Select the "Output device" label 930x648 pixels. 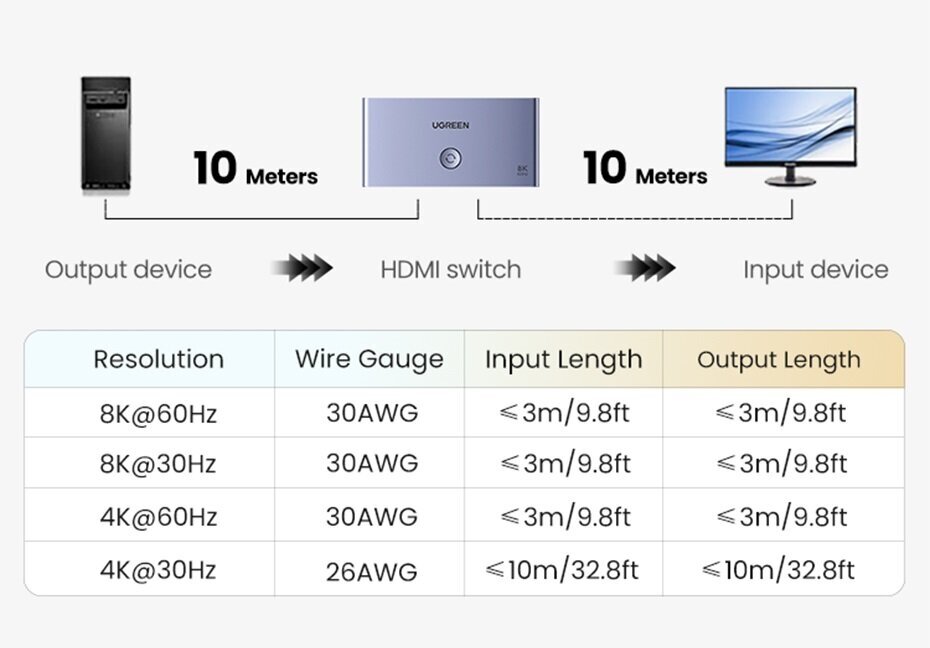coord(128,269)
